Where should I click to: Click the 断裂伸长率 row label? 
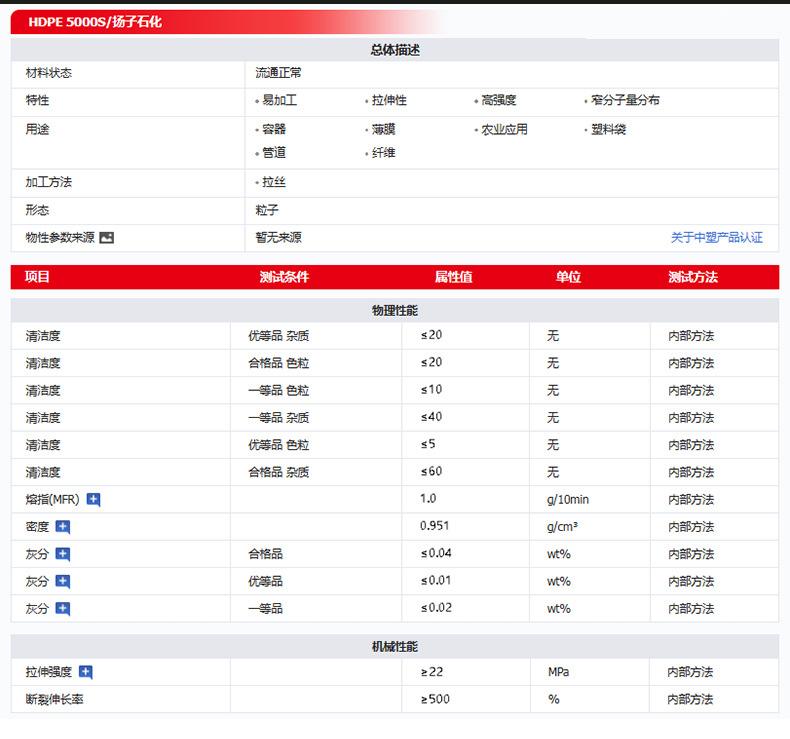point(55,699)
